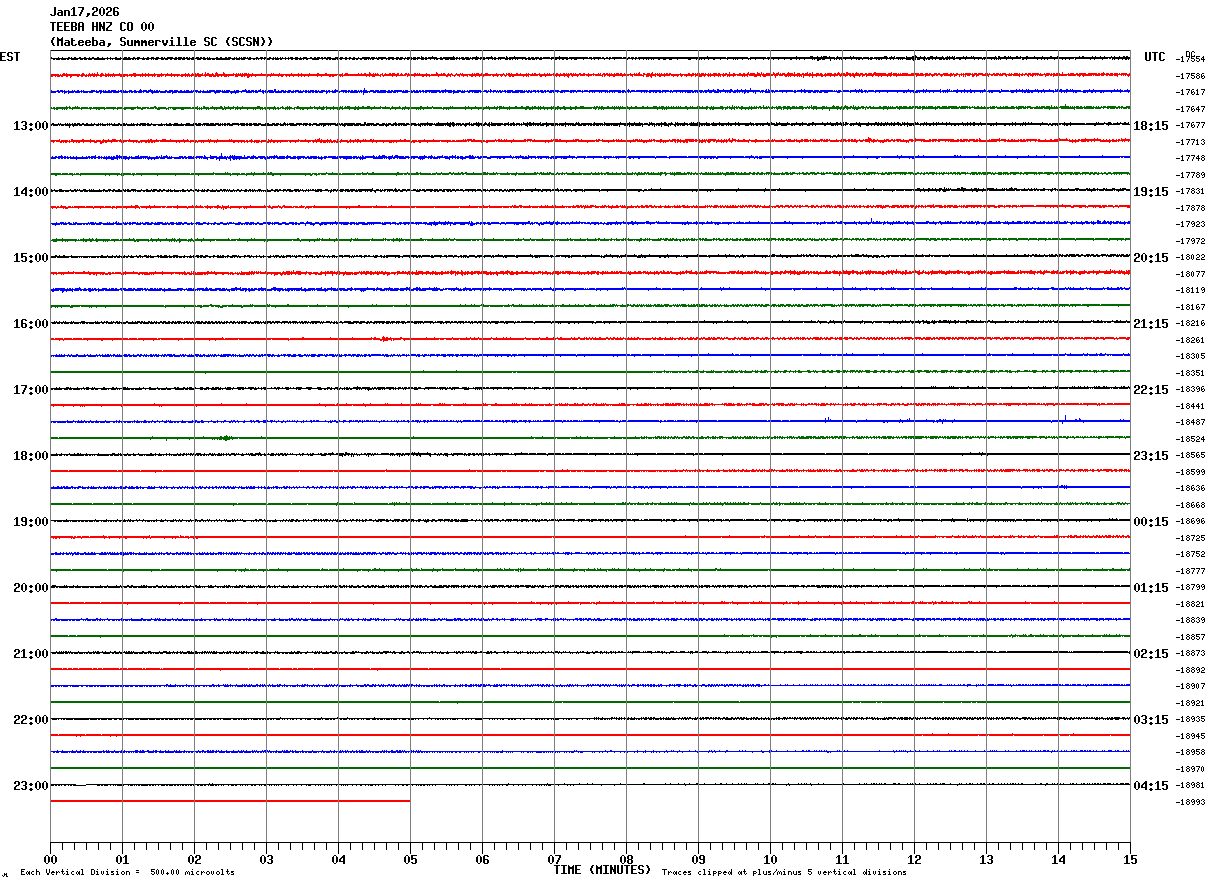Click minute tick label 00 on the time axis
Image resolution: width=1210 pixels, height=886 pixels.
(50, 860)
